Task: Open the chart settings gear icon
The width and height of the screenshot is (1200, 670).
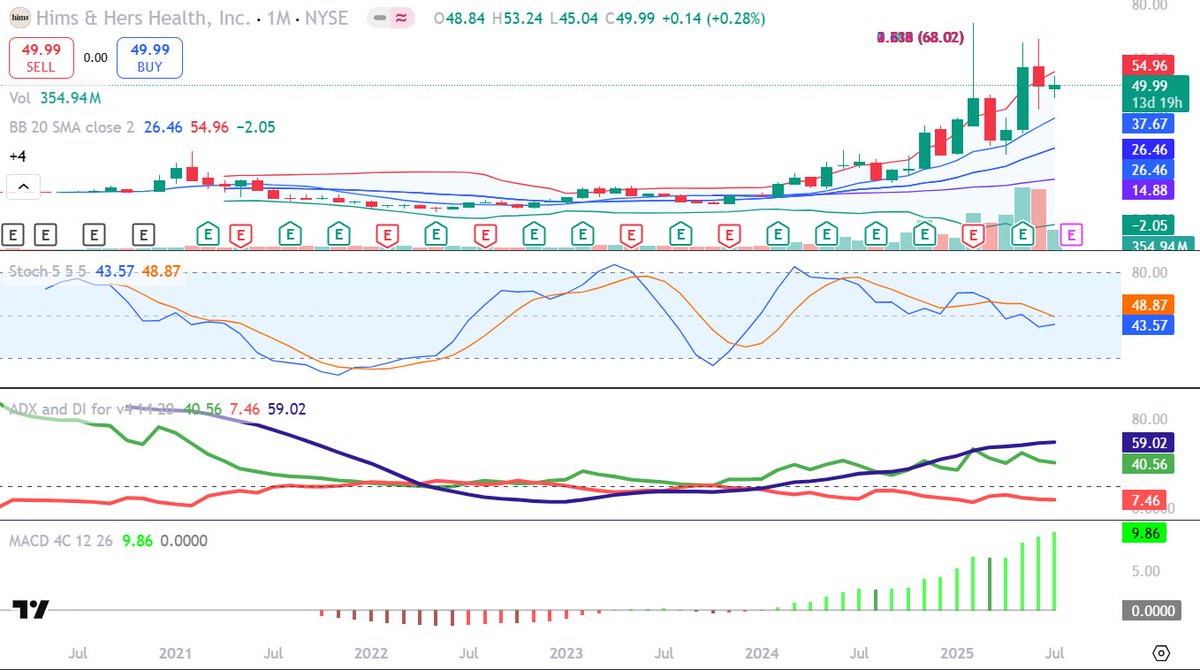Action: pos(1161,652)
